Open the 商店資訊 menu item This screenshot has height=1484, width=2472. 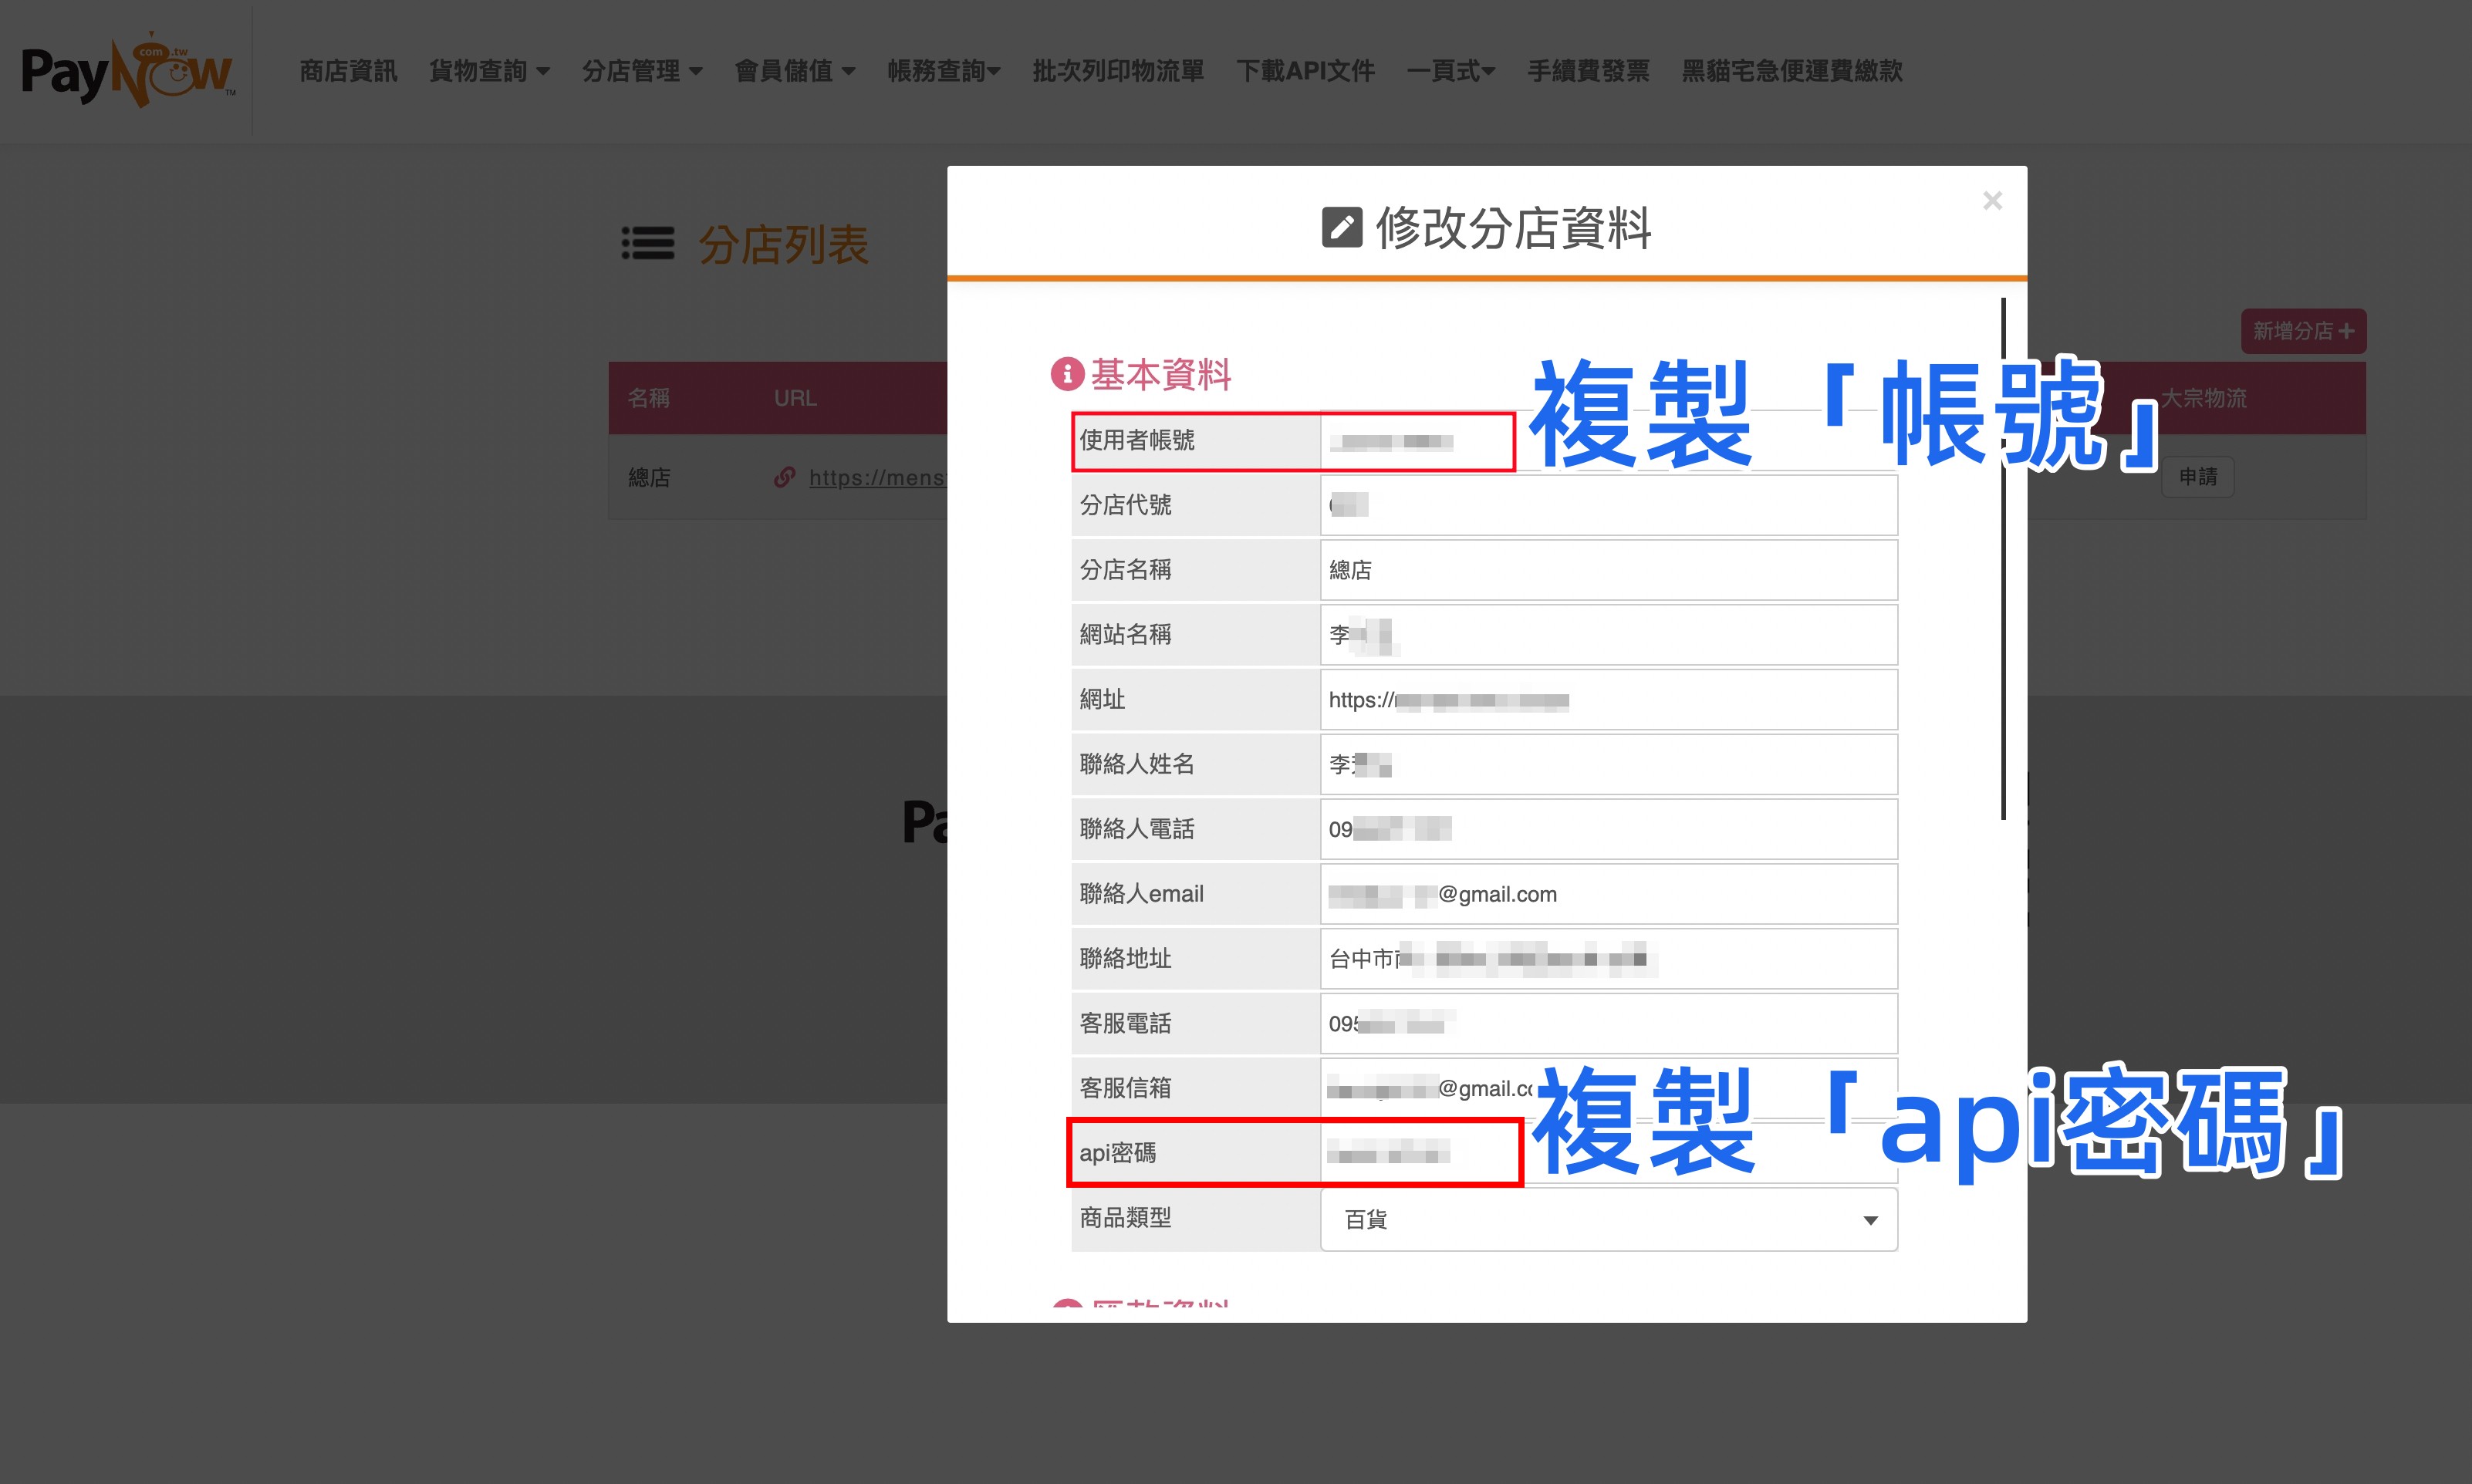(x=348, y=71)
